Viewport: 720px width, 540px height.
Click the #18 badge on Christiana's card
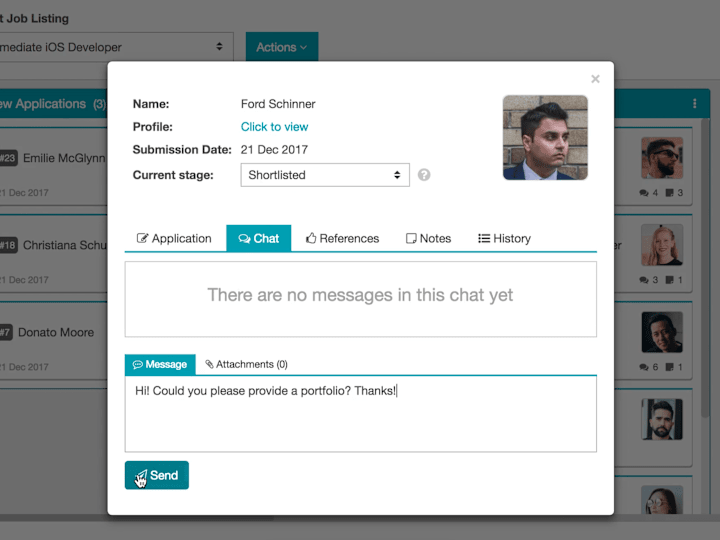tap(8, 245)
